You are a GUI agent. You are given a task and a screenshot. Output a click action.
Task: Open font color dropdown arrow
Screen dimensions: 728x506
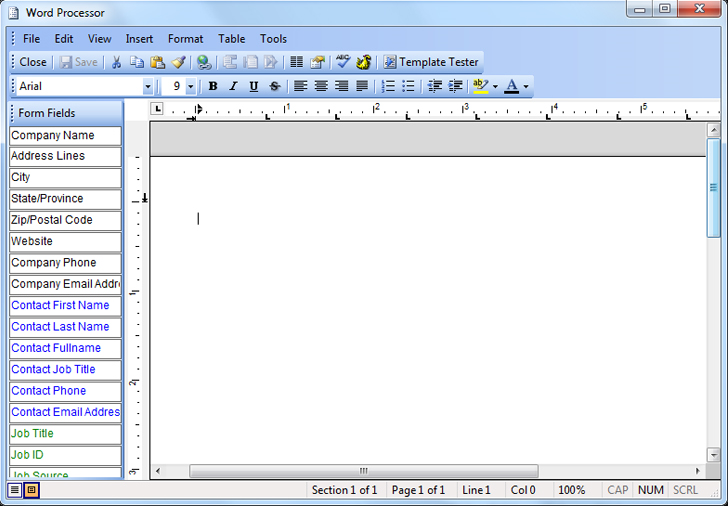coord(526,87)
